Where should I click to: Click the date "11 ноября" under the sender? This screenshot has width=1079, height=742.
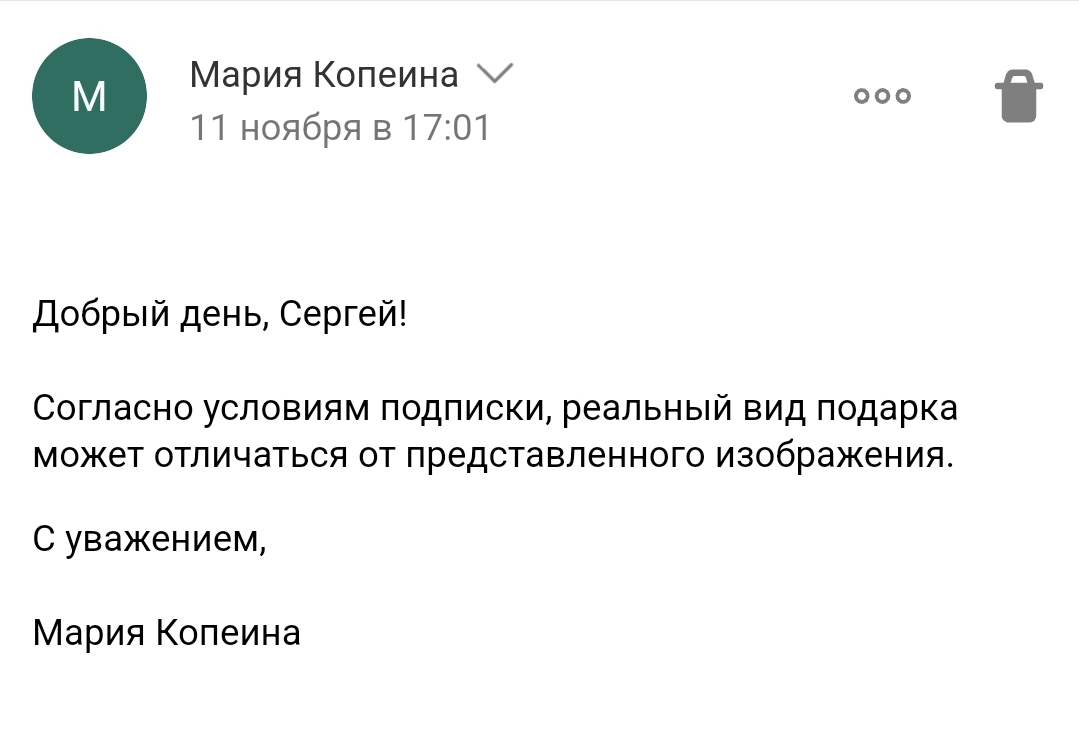[277, 128]
